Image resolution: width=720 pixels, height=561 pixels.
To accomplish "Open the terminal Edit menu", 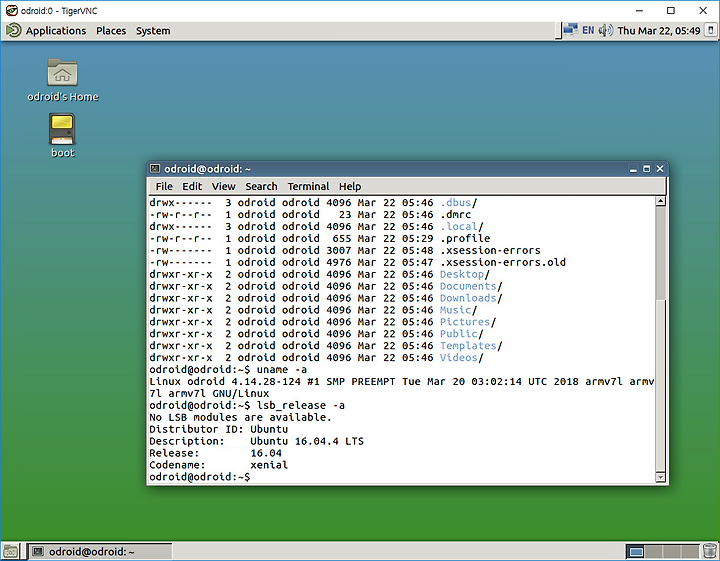I will (x=192, y=186).
